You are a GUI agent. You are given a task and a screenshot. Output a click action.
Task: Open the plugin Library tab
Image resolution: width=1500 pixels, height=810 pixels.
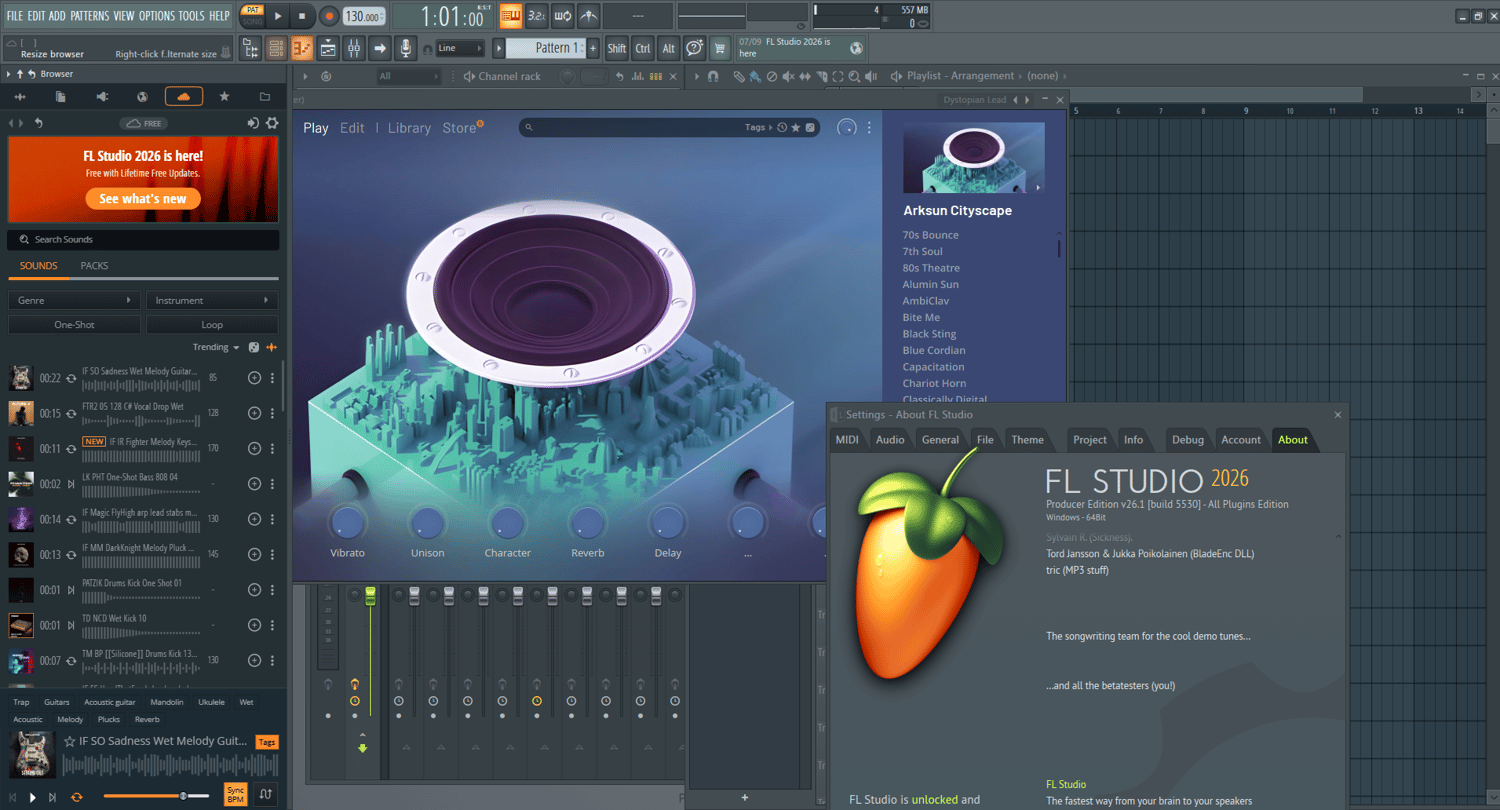coord(409,128)
